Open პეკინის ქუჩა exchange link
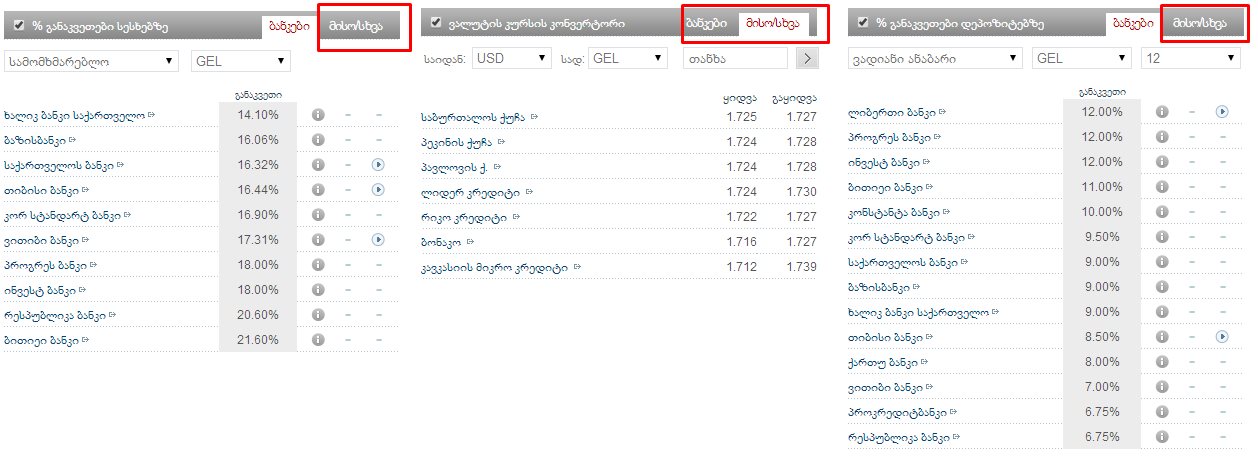This screenshot has height=457, width=1258. point(459,143)
